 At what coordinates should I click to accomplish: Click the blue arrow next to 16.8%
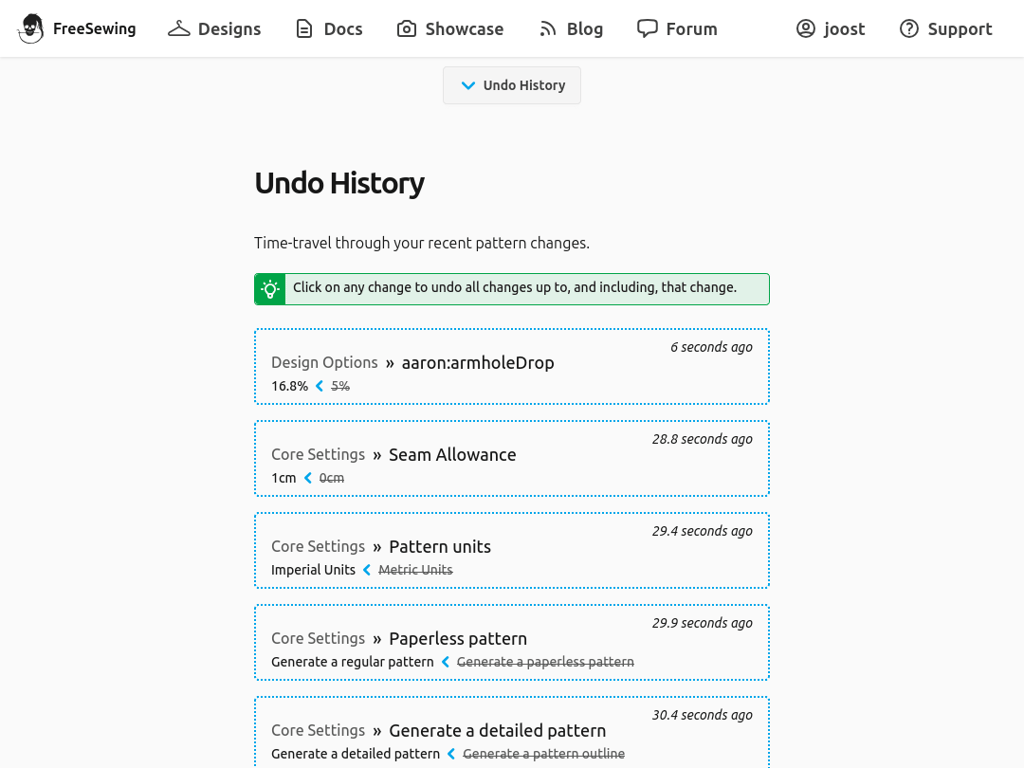point(319,386)
